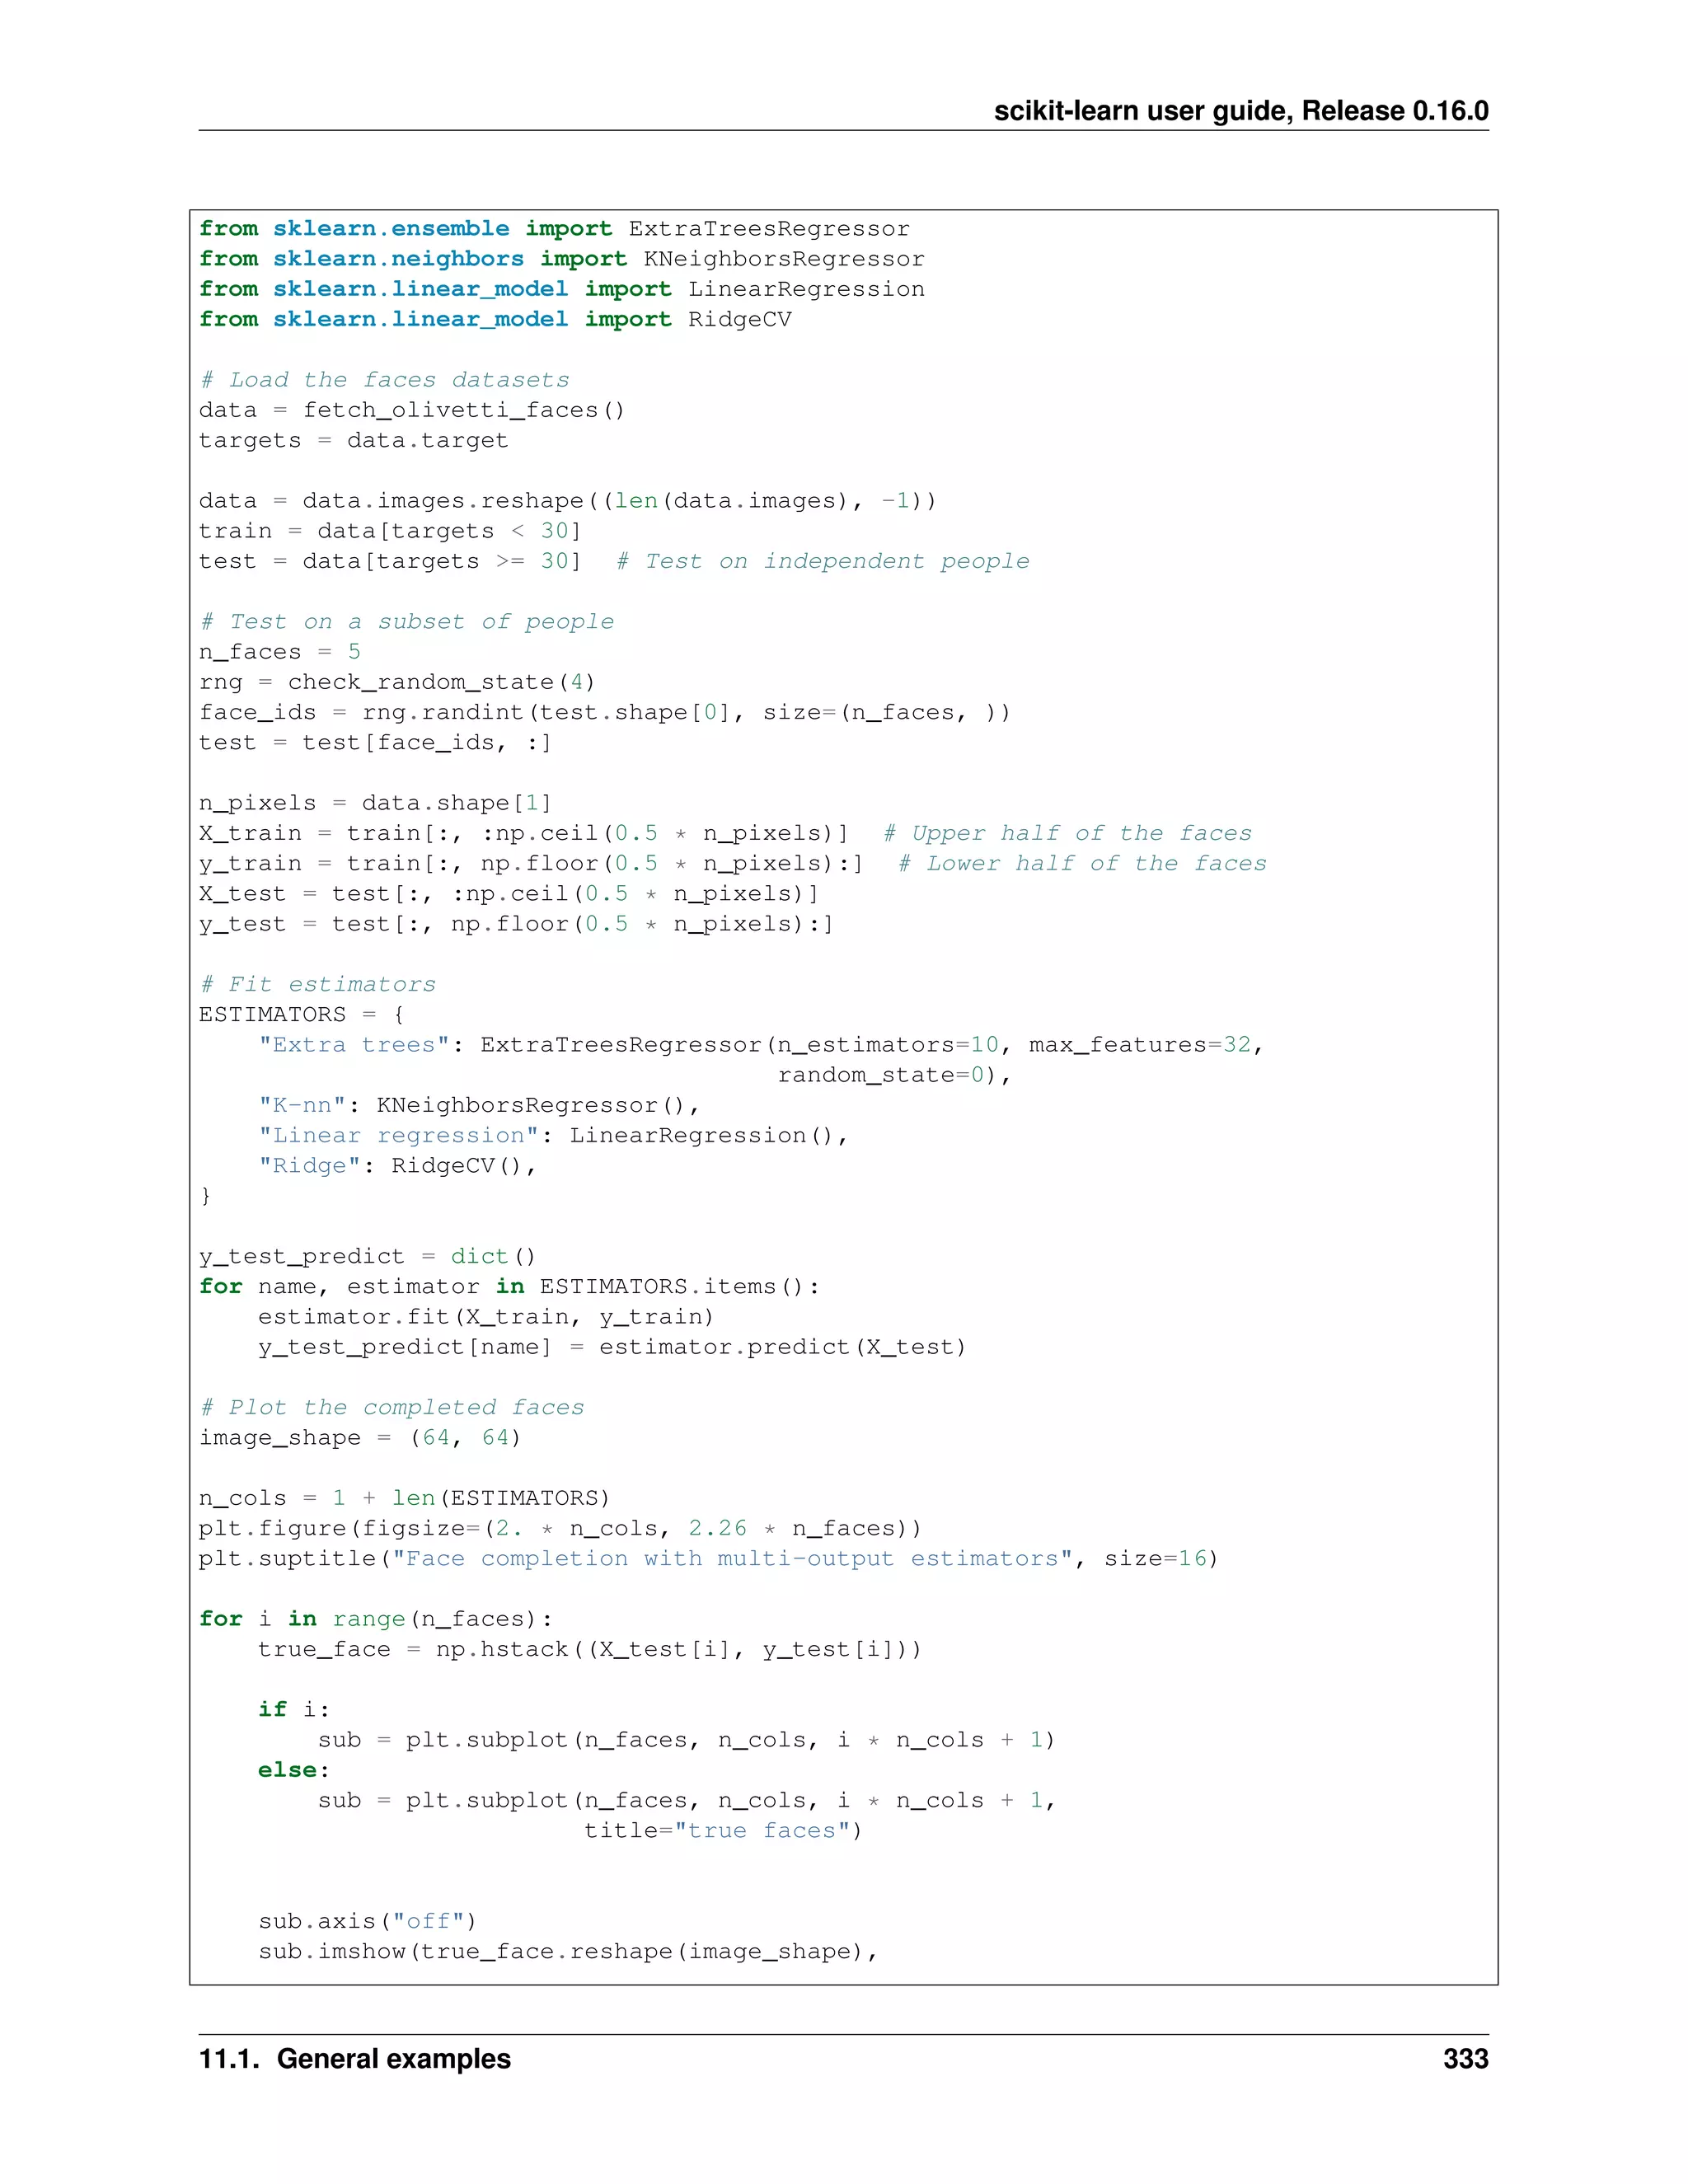
Task: Click the 'X_test = test[:, :np.ceil' line
Action: tap(509, 893)
